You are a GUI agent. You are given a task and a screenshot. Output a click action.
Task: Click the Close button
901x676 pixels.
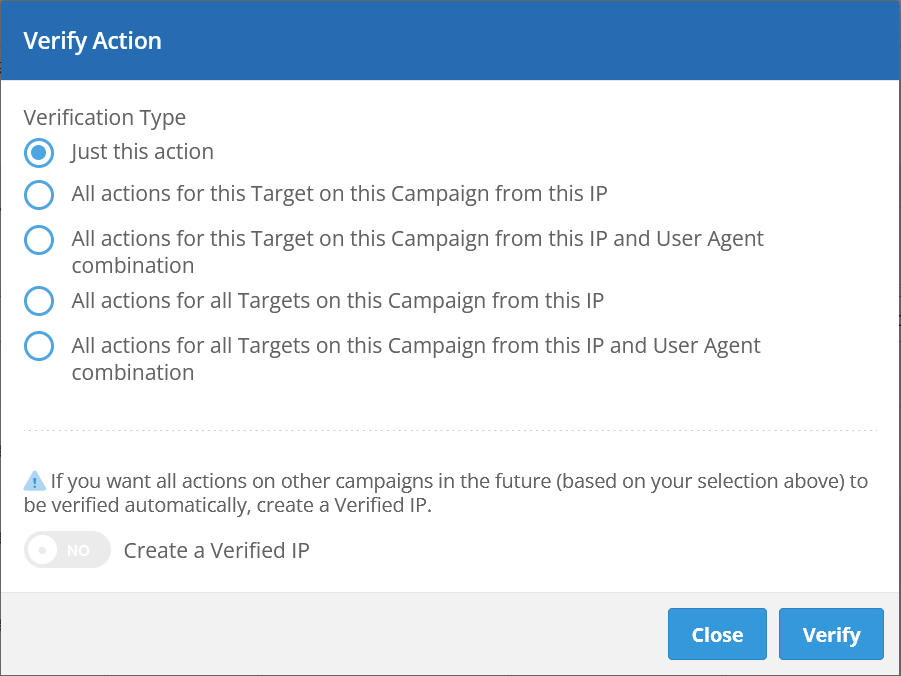717,634
